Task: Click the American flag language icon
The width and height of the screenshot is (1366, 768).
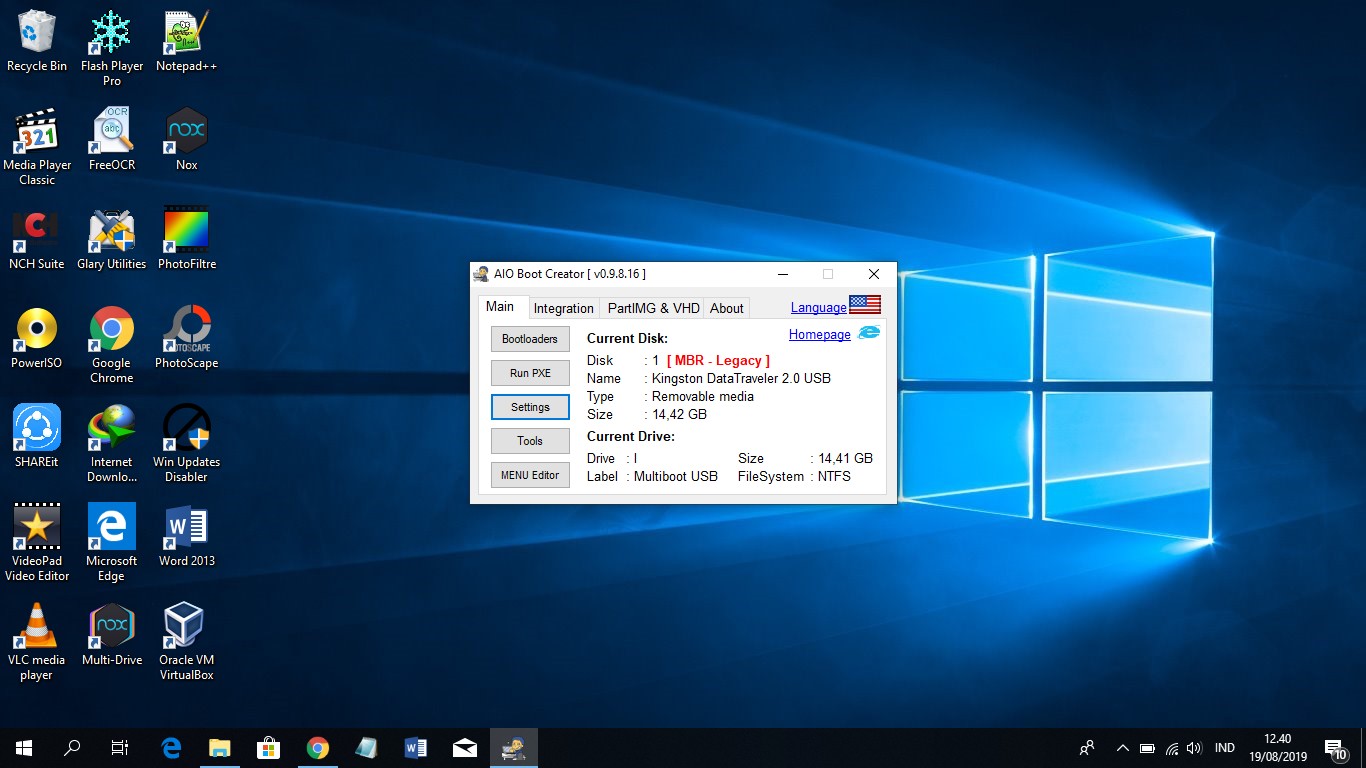Action: pos(864,304)
